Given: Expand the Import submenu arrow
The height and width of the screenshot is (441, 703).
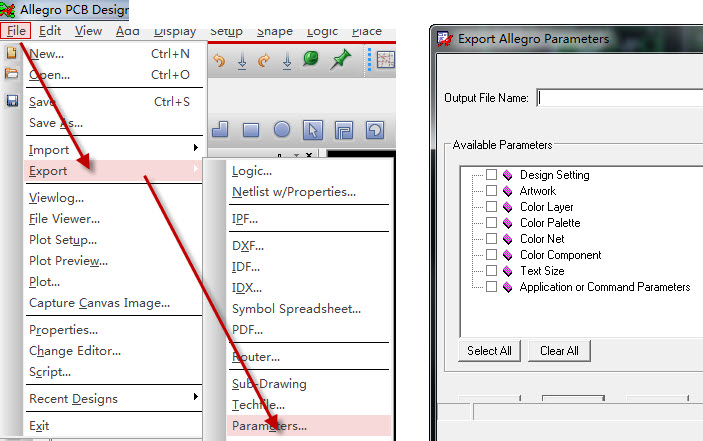Looking at the screenshot, I should click(x=195, y=147).
